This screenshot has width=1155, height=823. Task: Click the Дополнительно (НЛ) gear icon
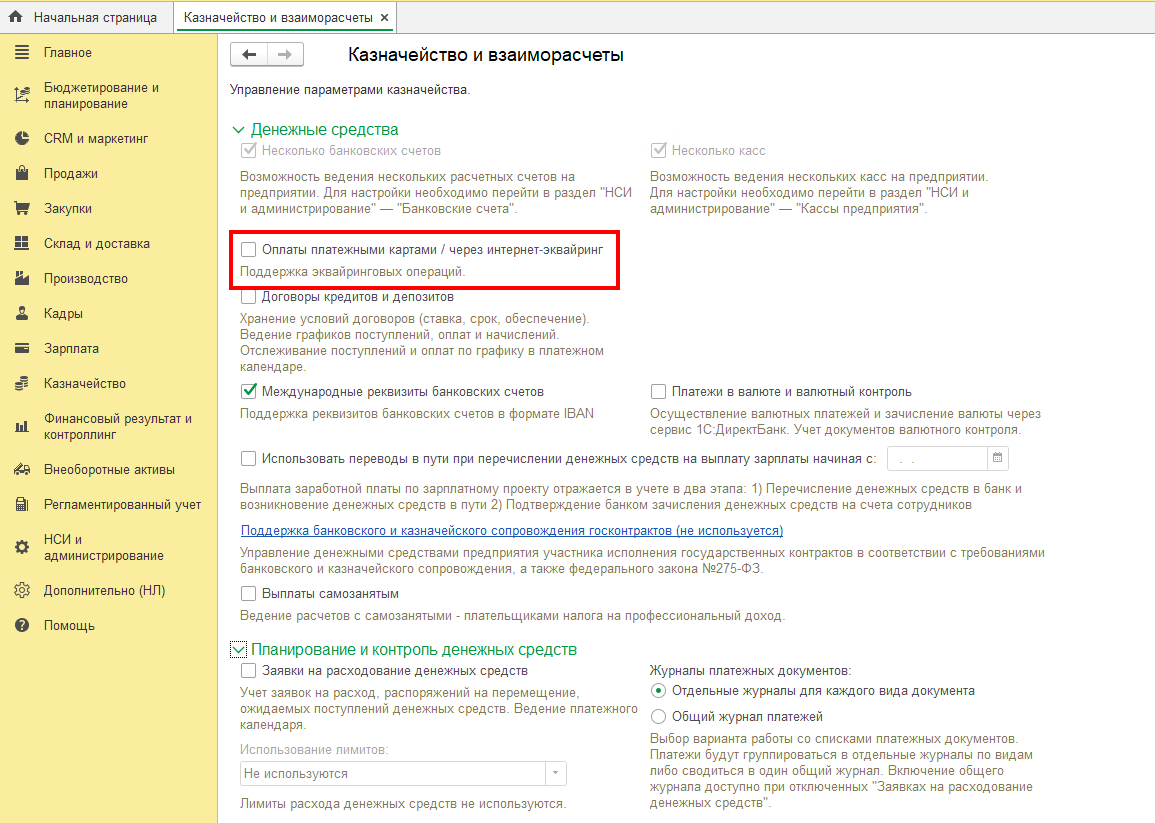coord(22,590)
